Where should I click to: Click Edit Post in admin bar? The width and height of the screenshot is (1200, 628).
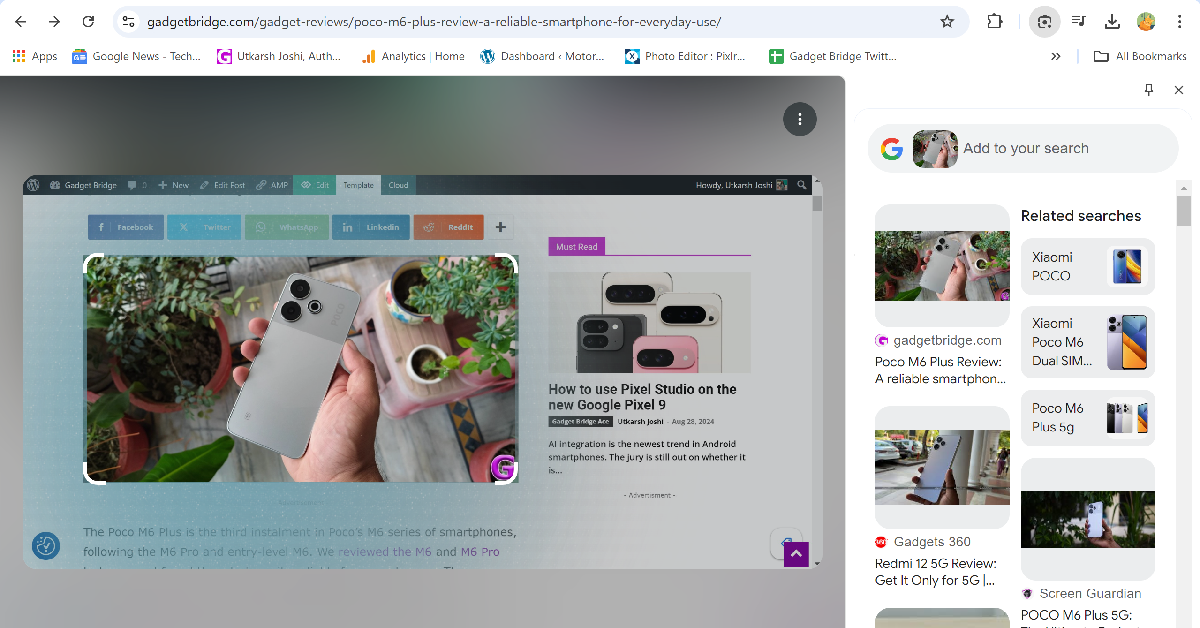222,185
